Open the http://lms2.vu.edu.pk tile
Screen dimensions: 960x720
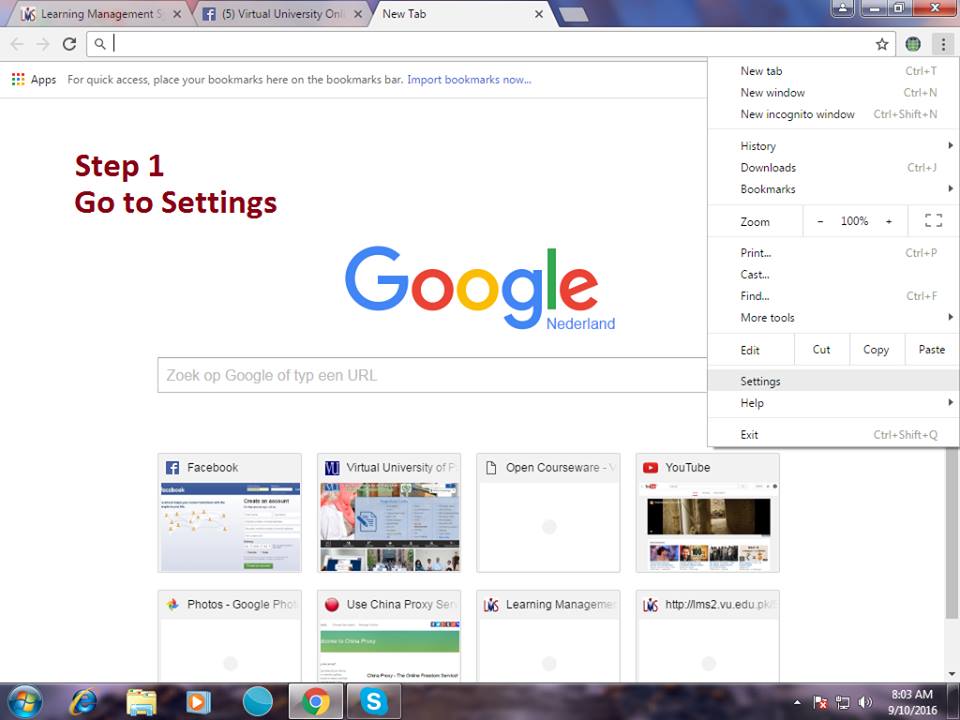(708, 636)
